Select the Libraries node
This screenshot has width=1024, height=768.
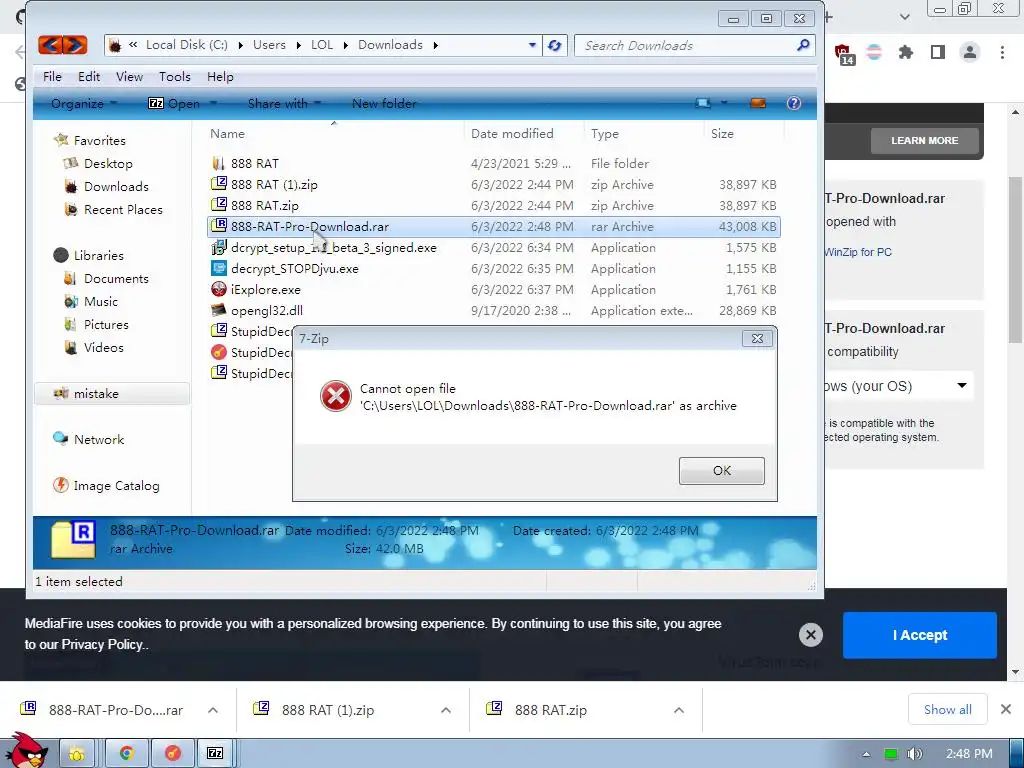coord(98,255)
